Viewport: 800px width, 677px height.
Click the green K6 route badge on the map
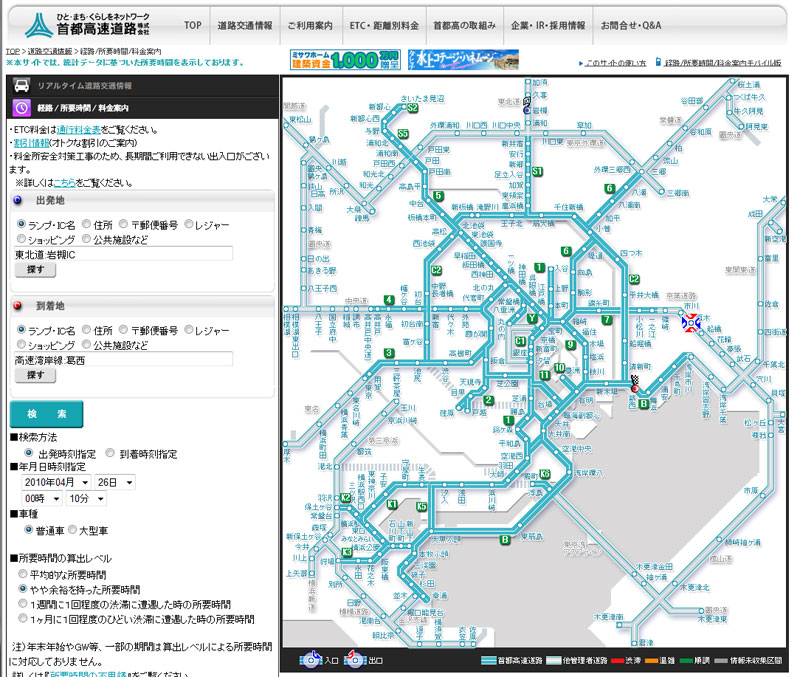point(545,474)
